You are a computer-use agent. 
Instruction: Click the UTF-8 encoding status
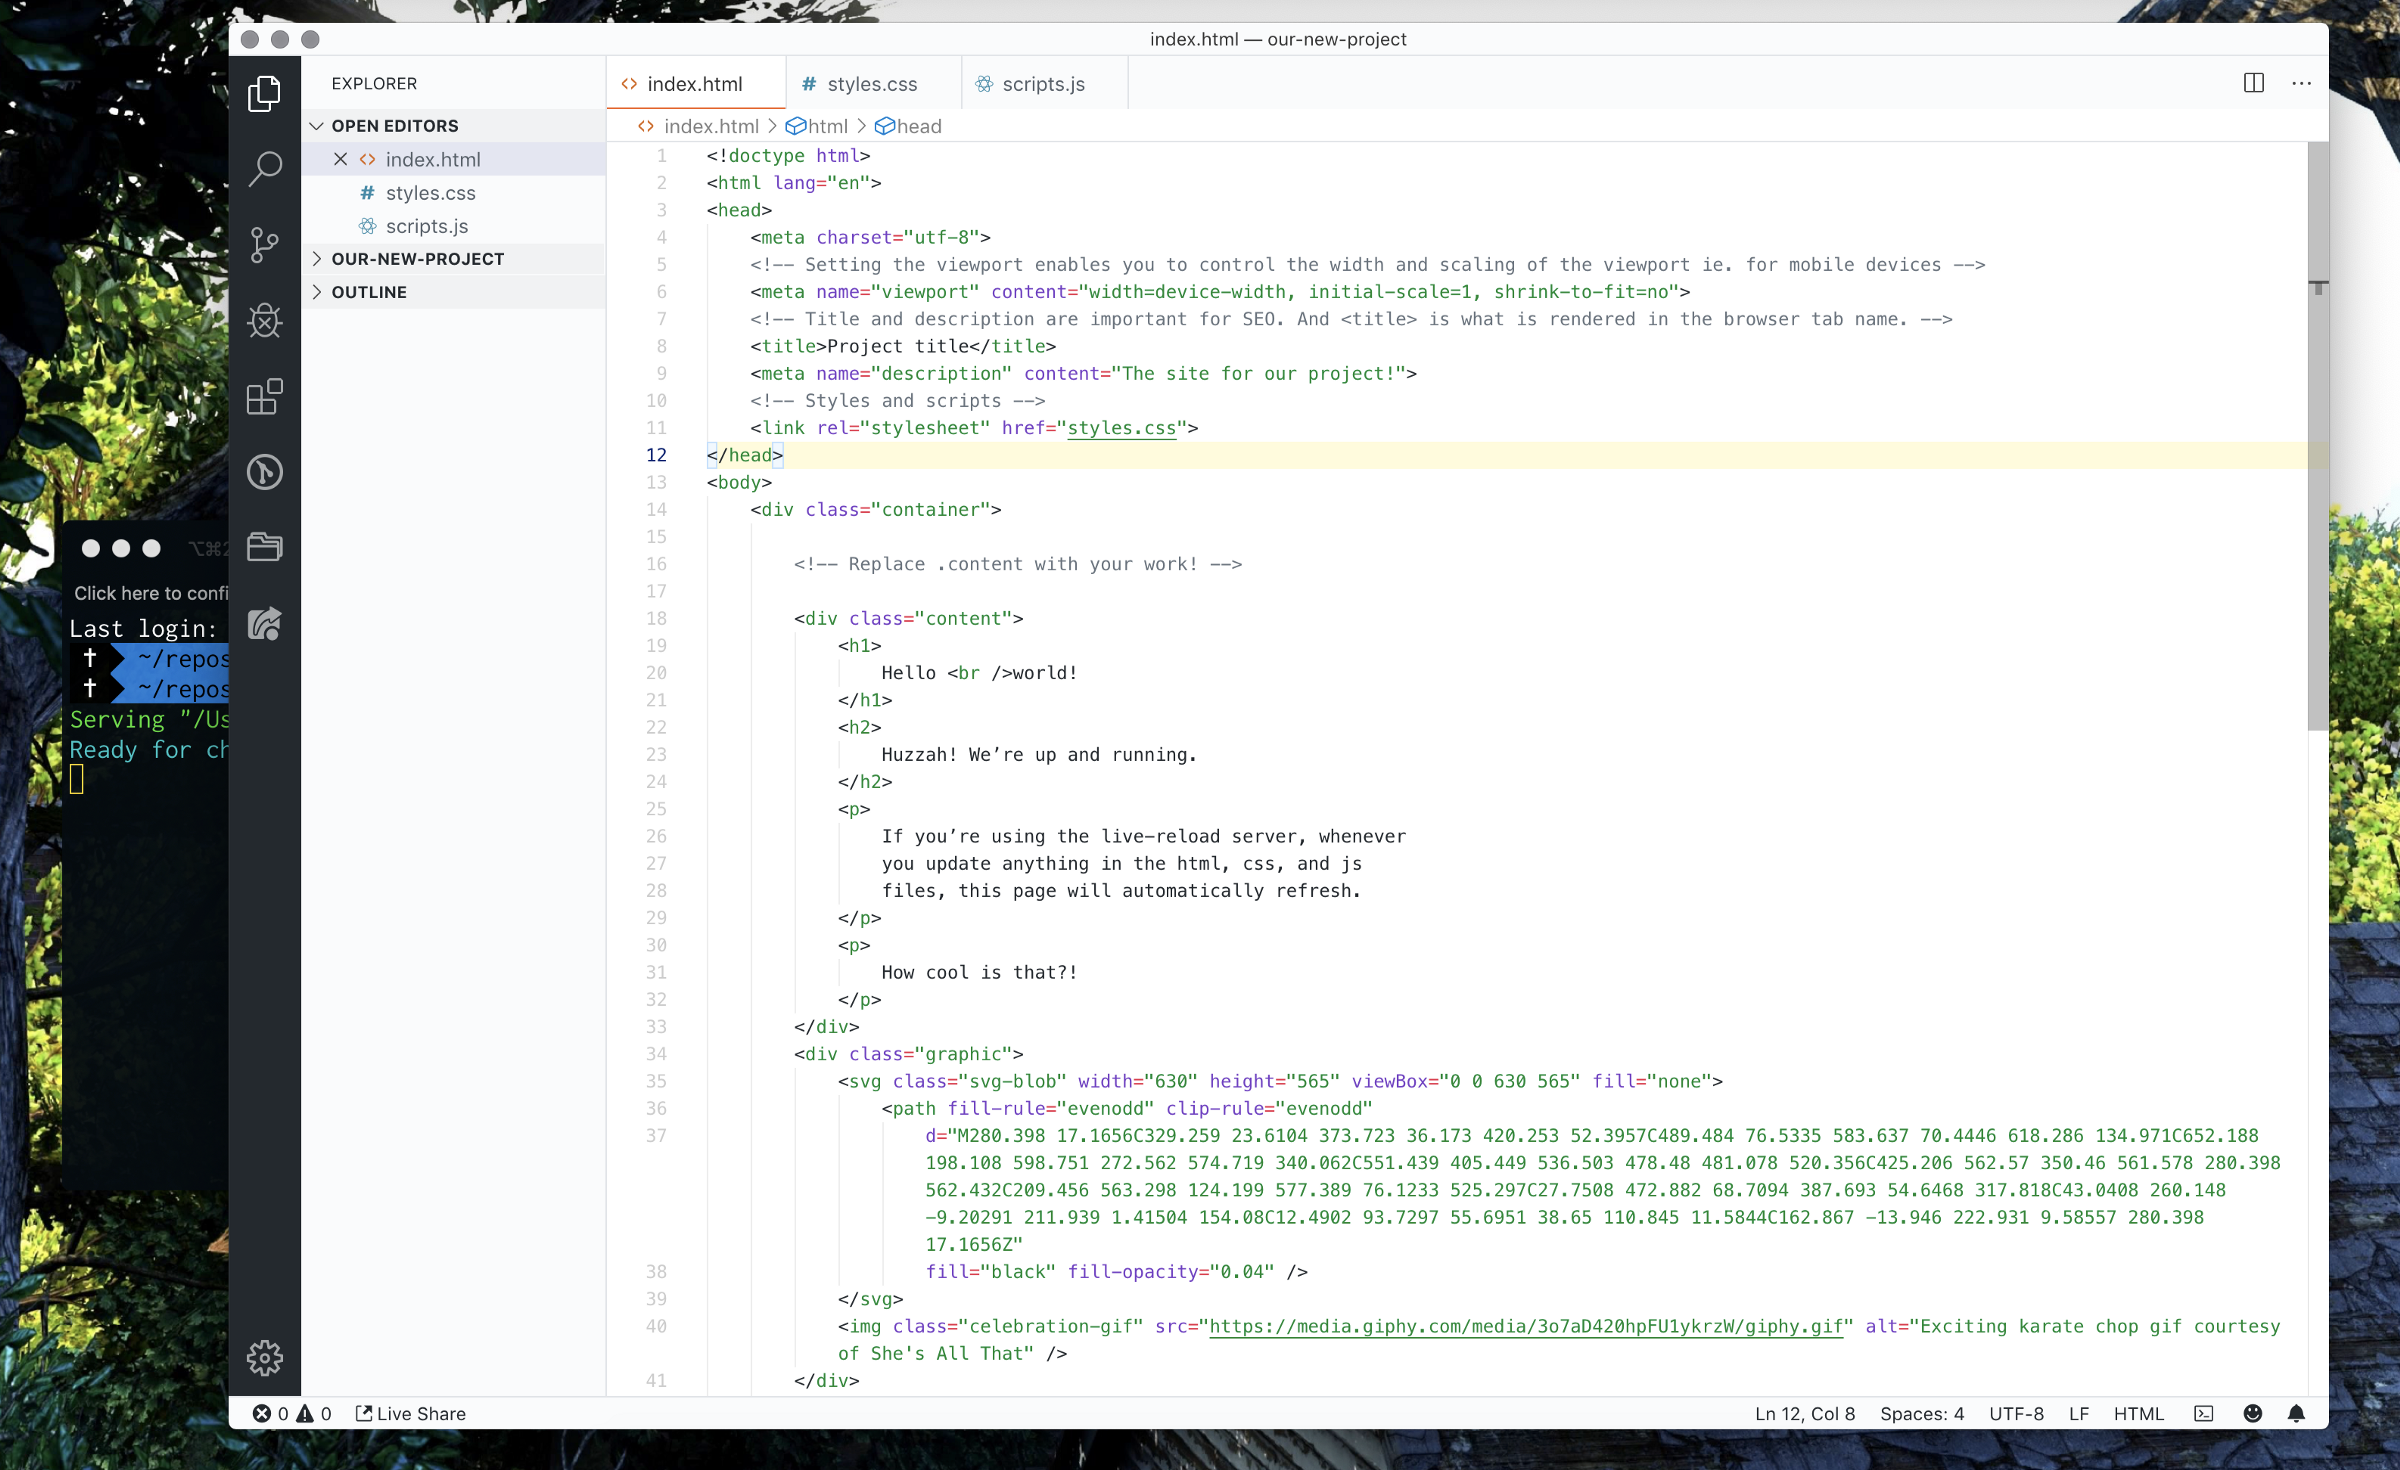coord(2018,1413)
